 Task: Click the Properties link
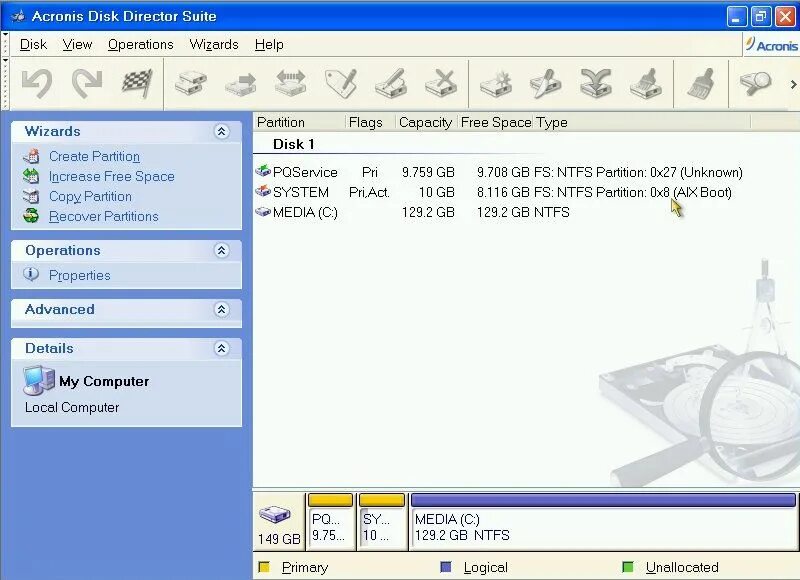tap(80, 275)
